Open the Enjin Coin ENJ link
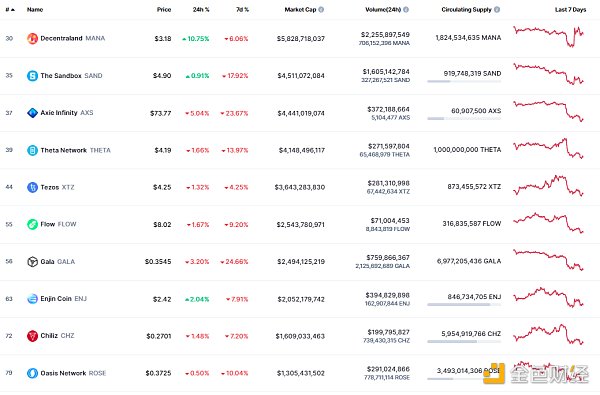 tap(64, 299)
